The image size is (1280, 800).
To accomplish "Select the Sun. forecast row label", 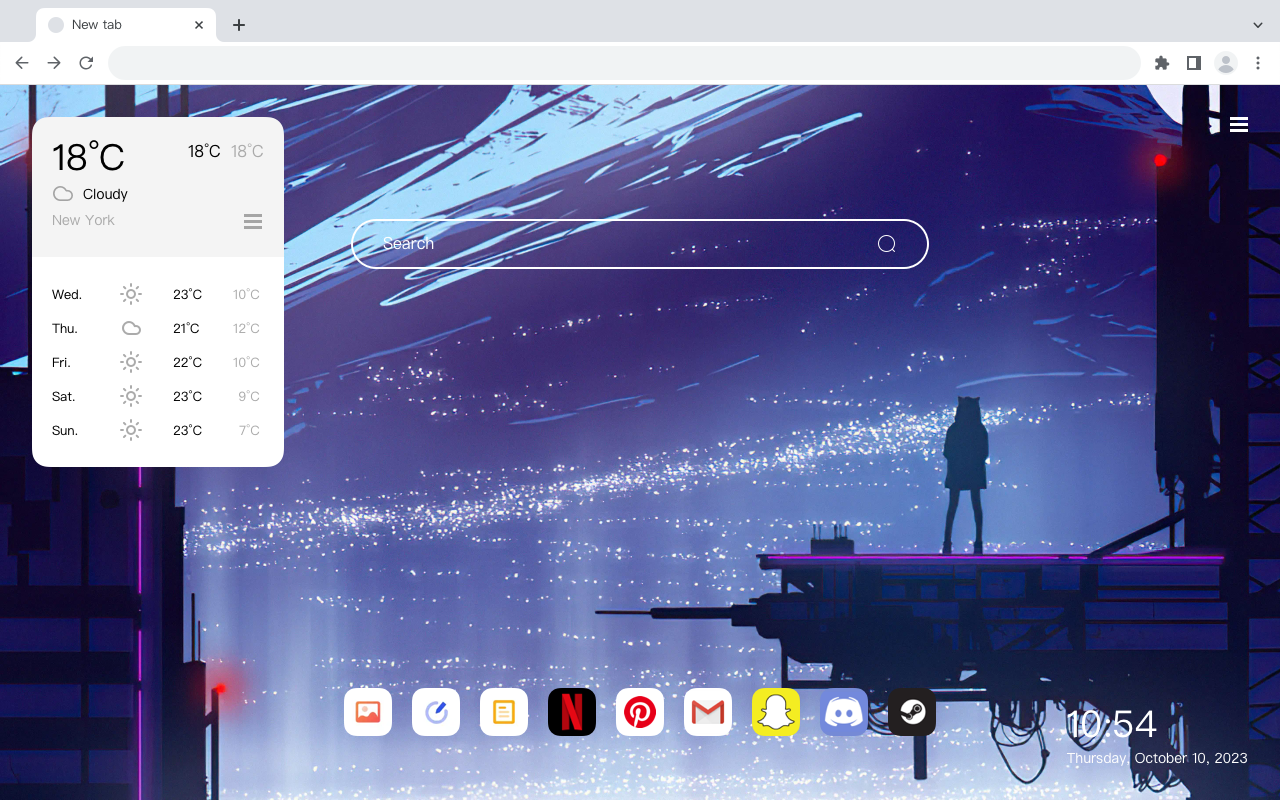I will point(65,431).
